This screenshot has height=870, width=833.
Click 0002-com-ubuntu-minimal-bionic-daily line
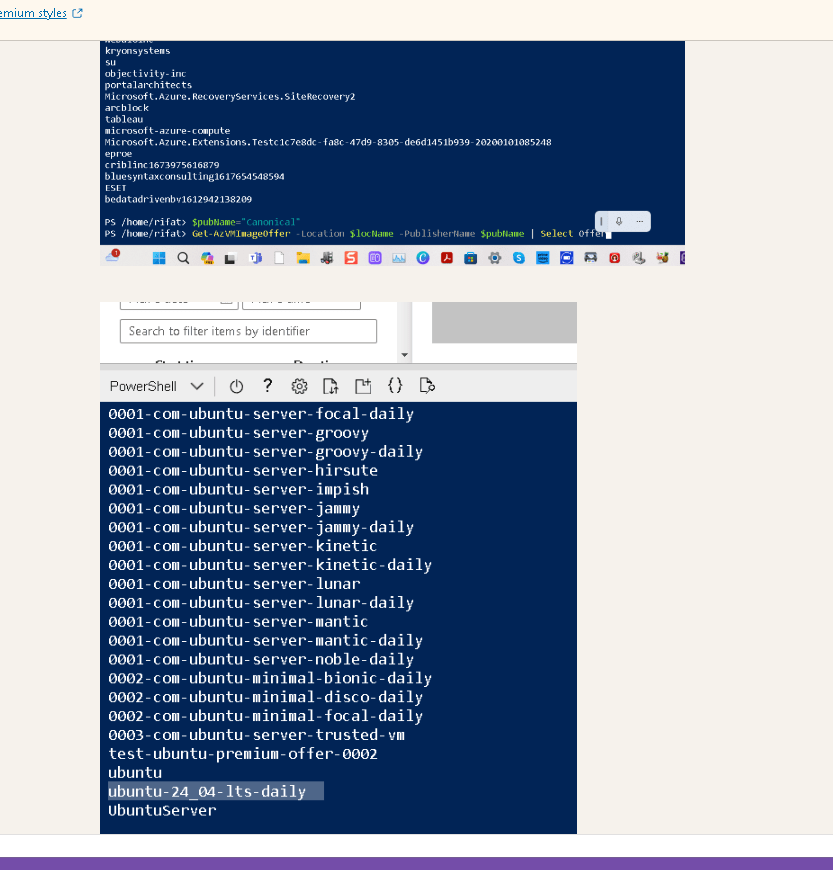[270, 678]
